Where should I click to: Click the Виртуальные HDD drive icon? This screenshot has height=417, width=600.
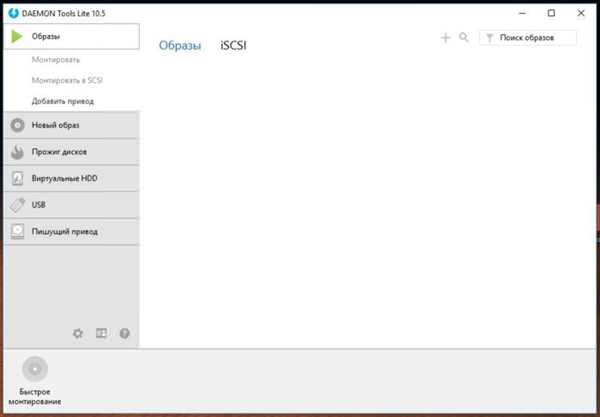(x=17, y=178)
